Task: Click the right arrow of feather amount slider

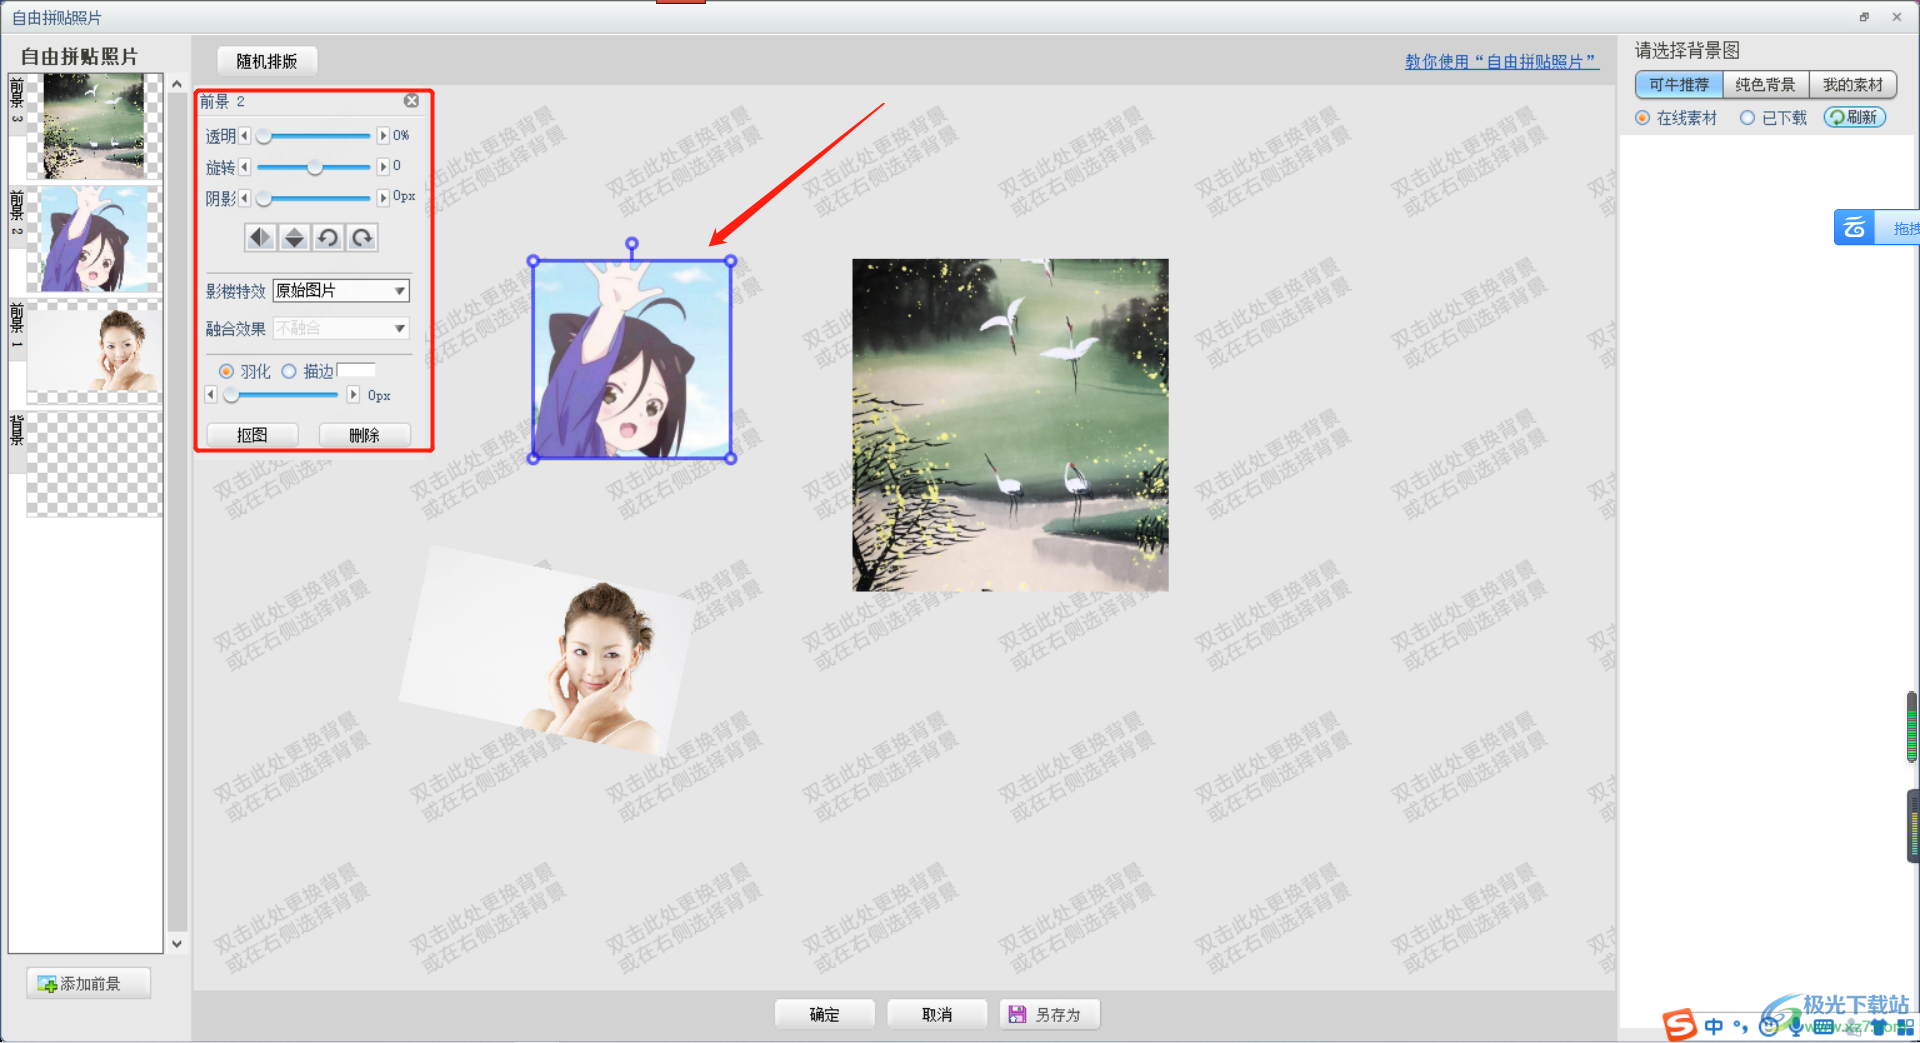Action: click(353, 395)
